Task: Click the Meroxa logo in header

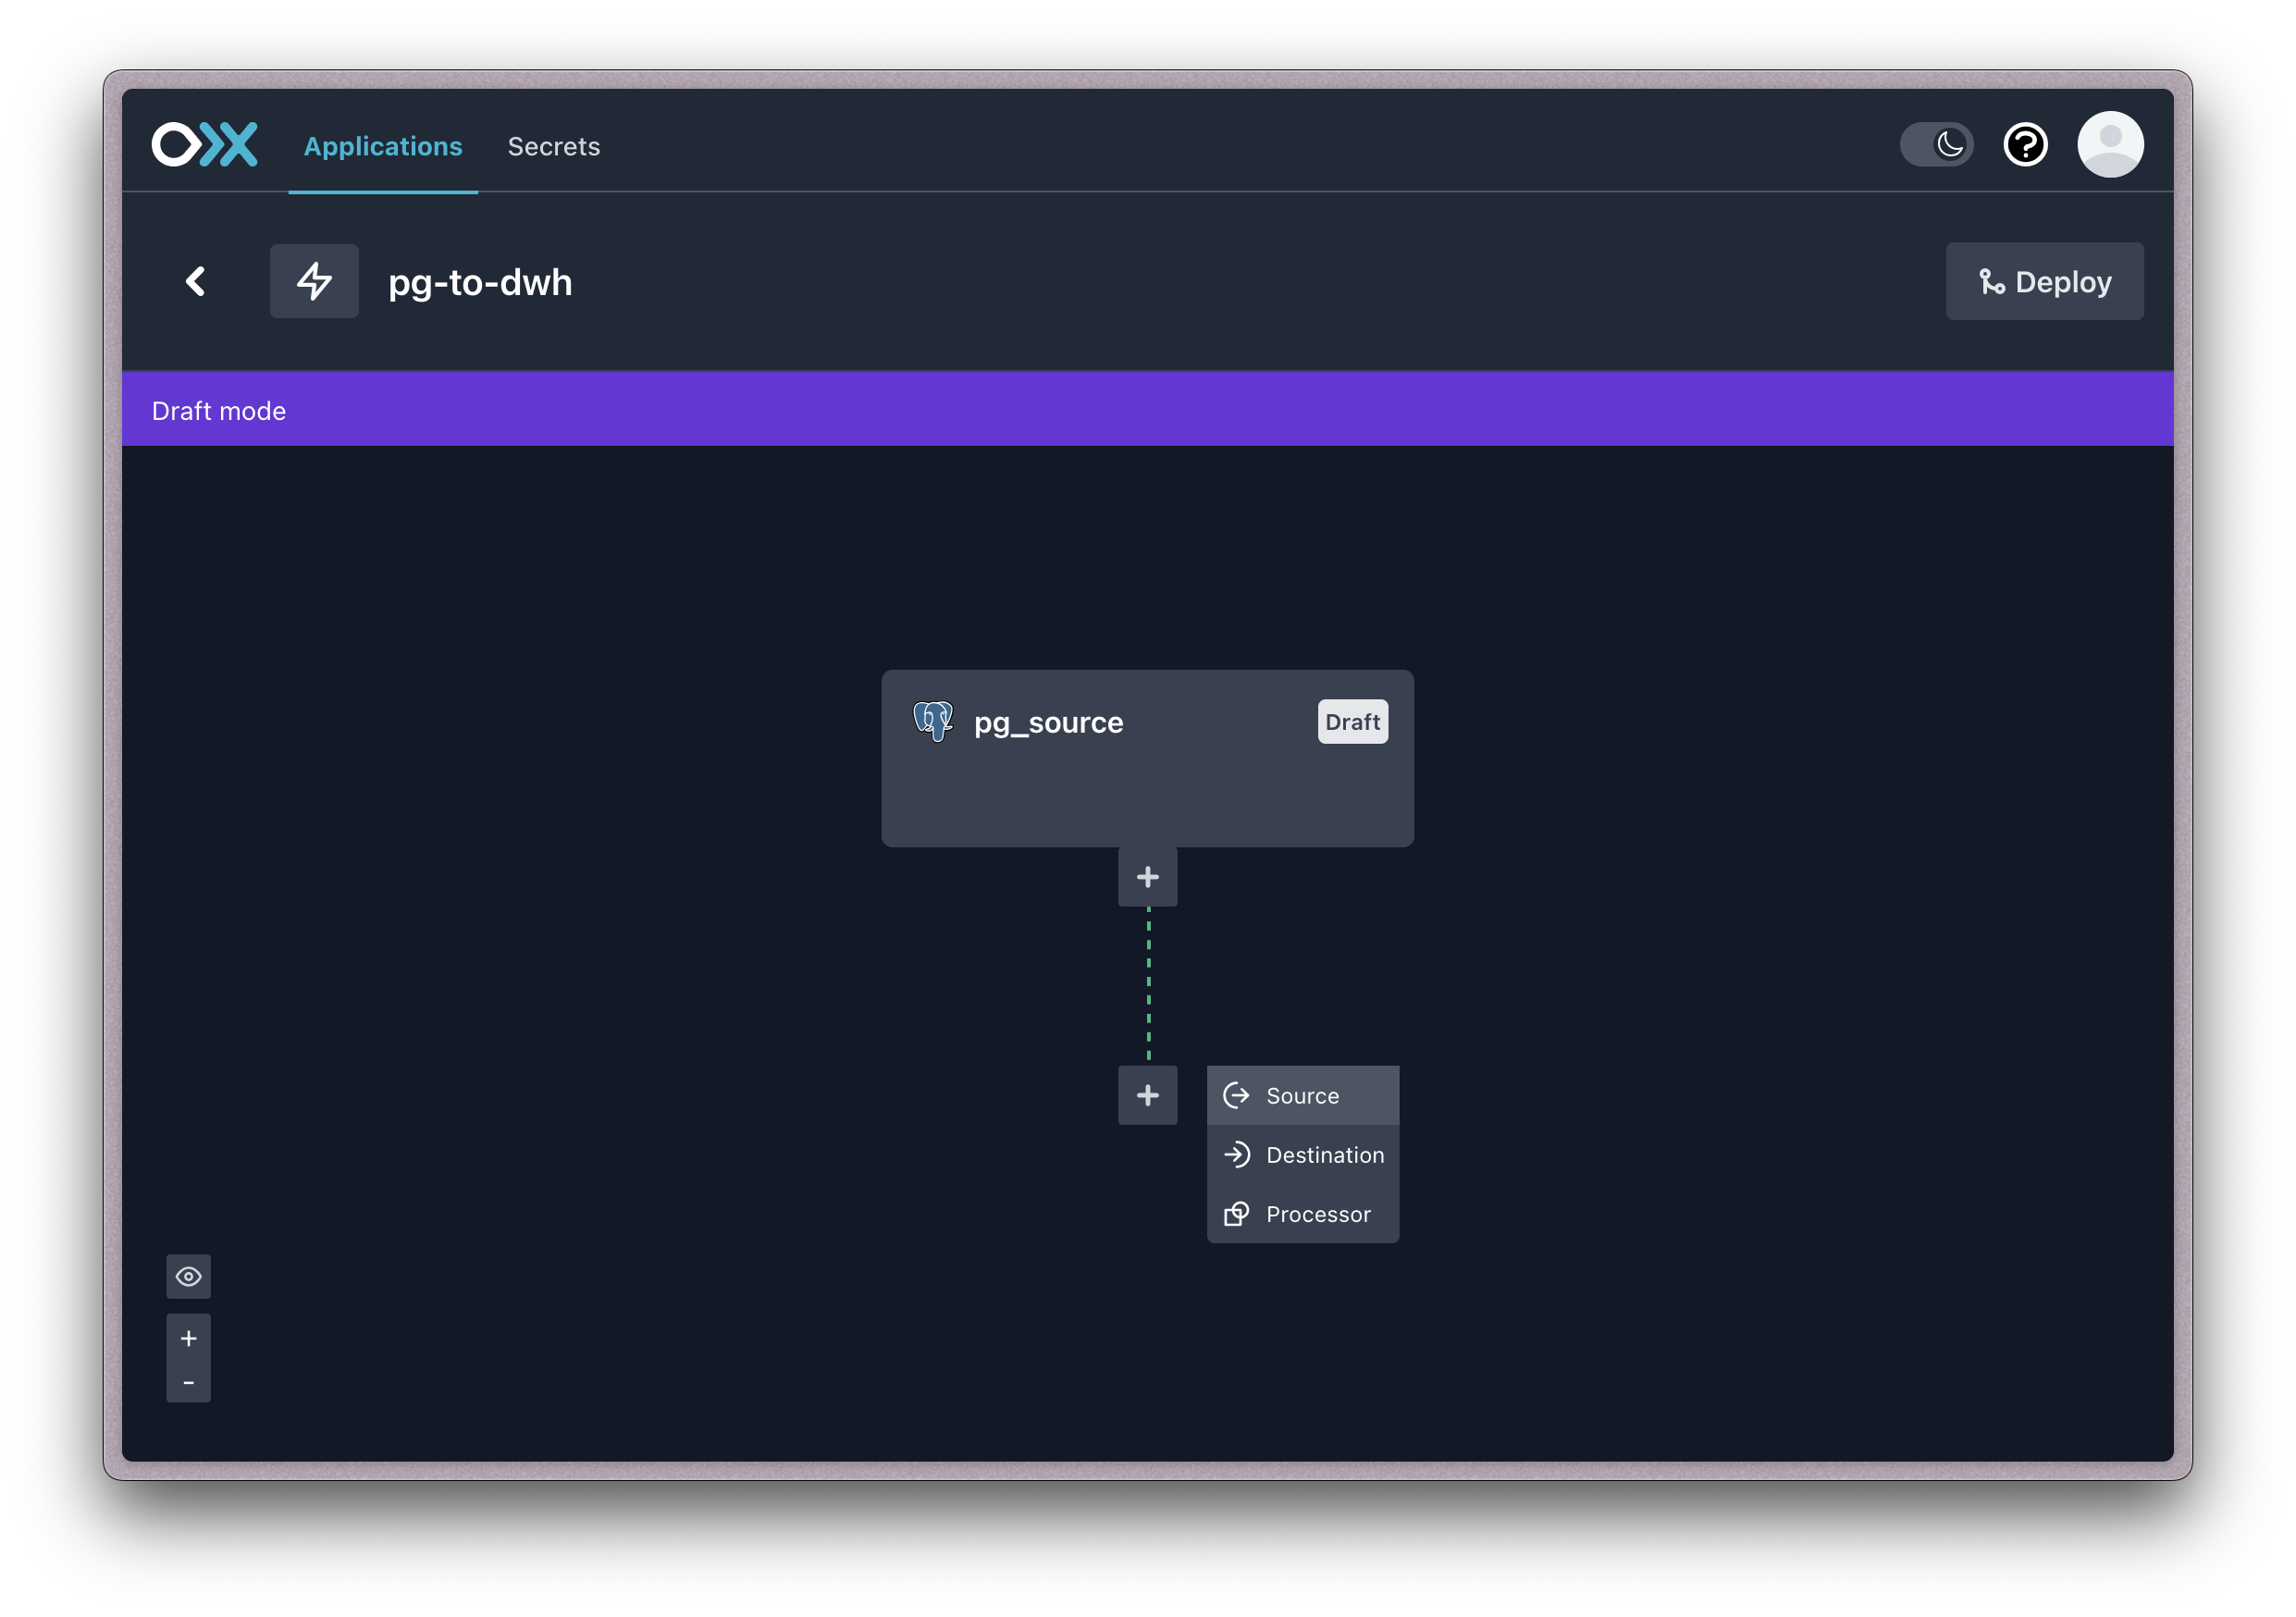Action: pos(204,145)
